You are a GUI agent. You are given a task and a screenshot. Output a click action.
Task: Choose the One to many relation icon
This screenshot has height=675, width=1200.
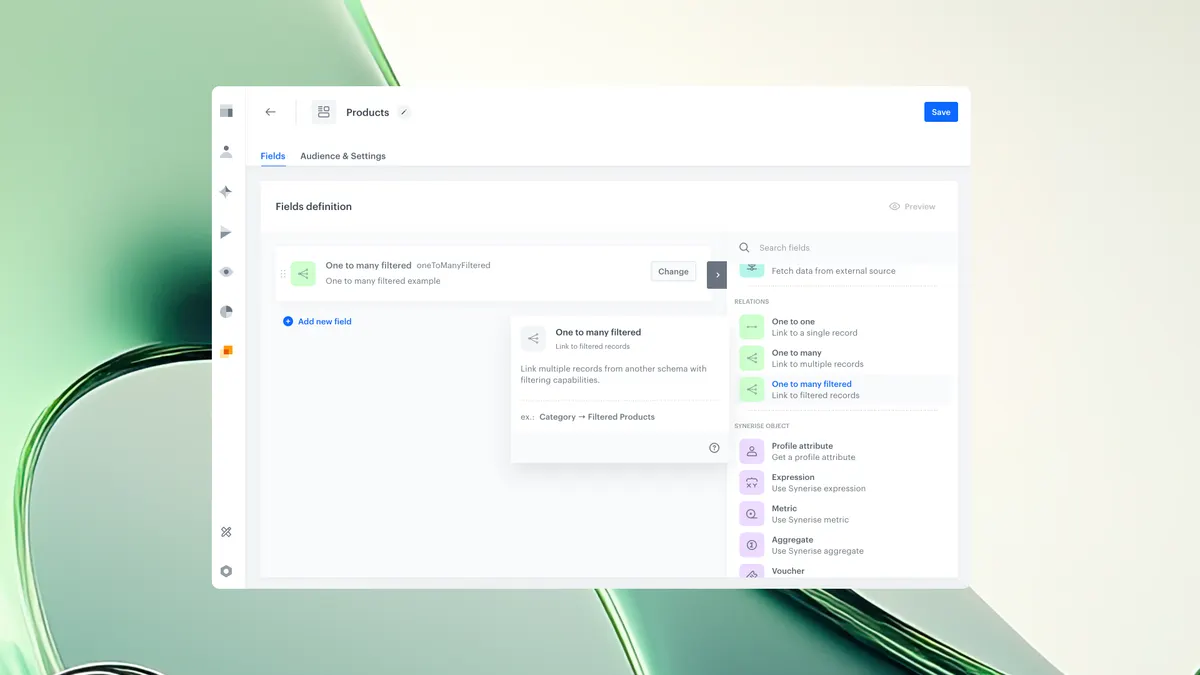[x=751, y=358]
